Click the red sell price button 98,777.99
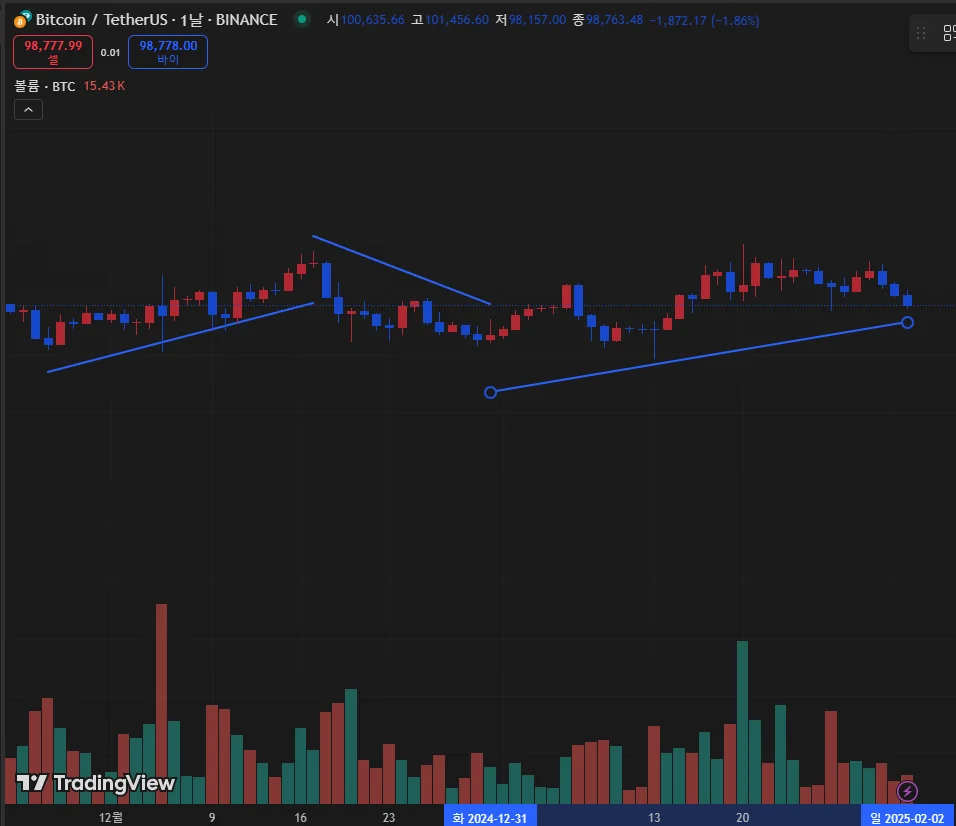Viewport: 956px width, 826px height. (x=53, y=52)
